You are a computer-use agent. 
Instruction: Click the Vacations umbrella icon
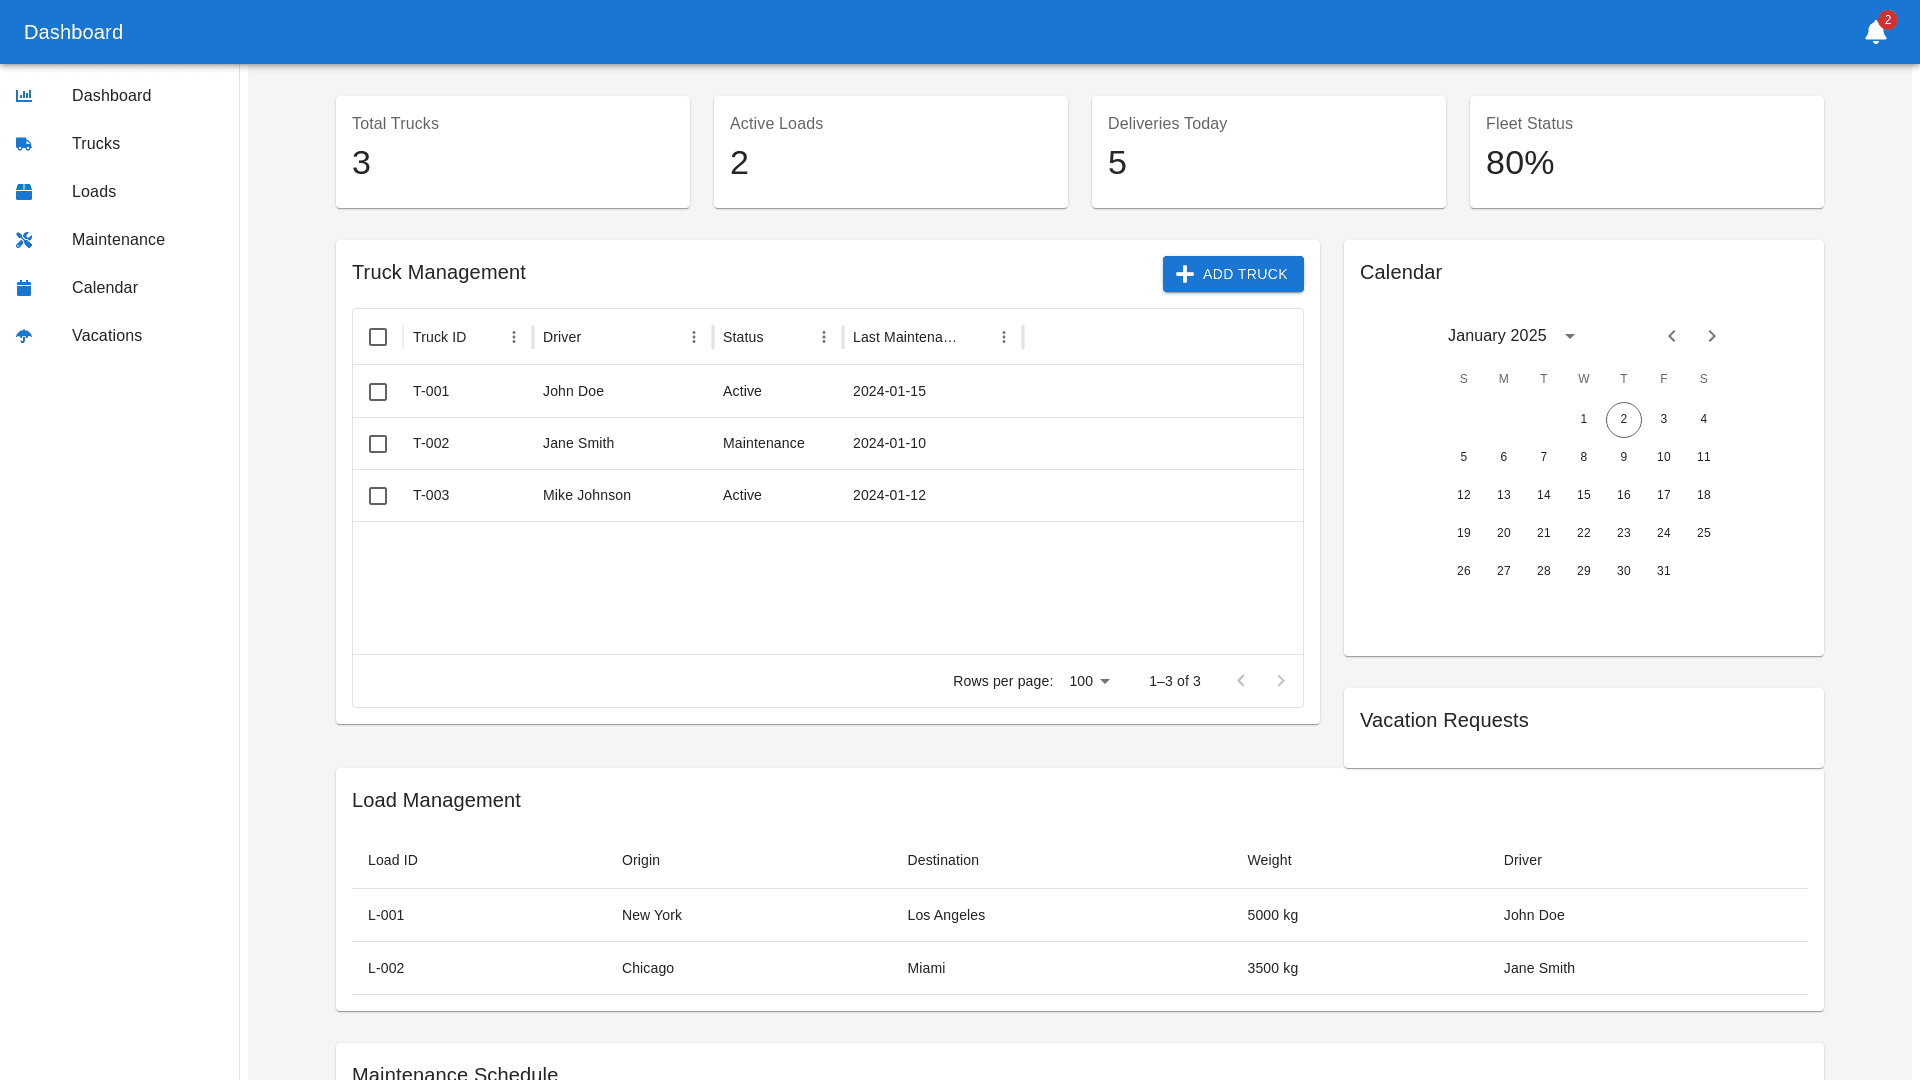tap(24, 336)
